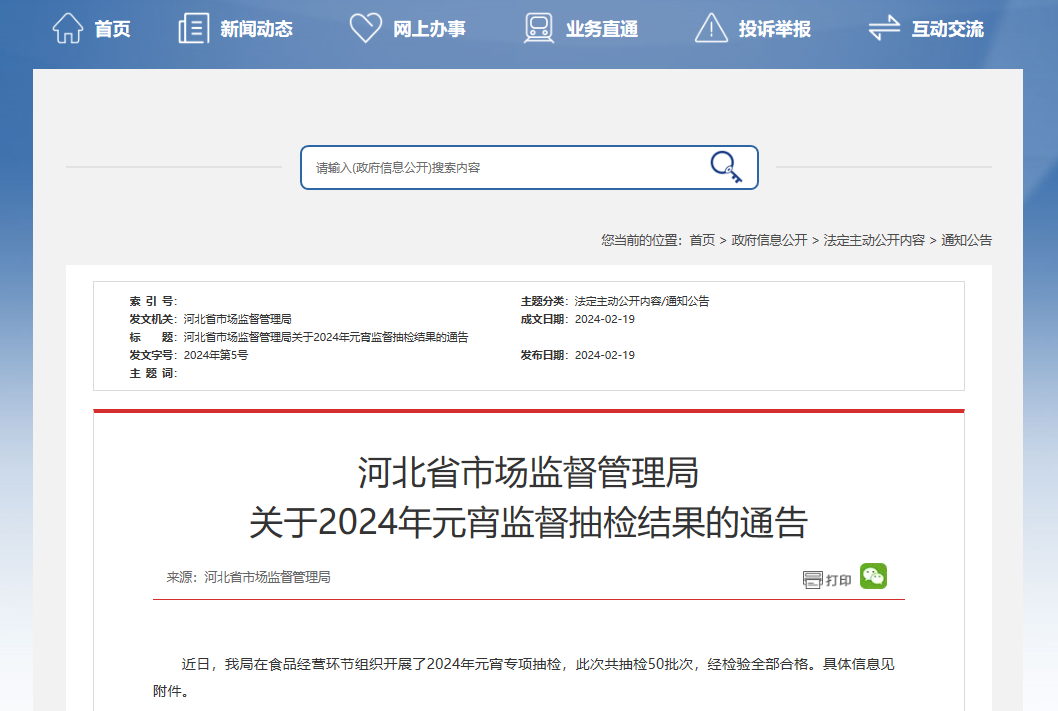Go to 网上办事 menu item
This screenshot has height=711, width=1058.
coord(429,29)
